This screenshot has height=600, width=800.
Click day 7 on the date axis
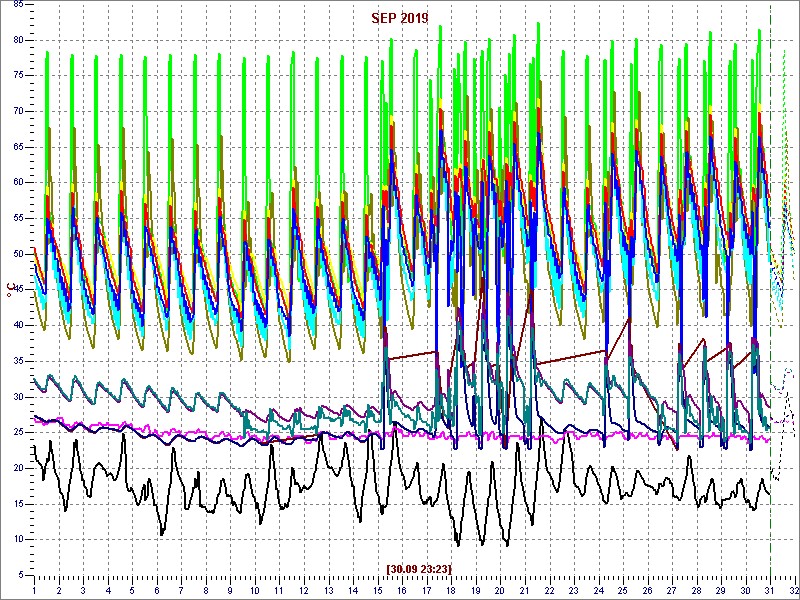(181, 591)
